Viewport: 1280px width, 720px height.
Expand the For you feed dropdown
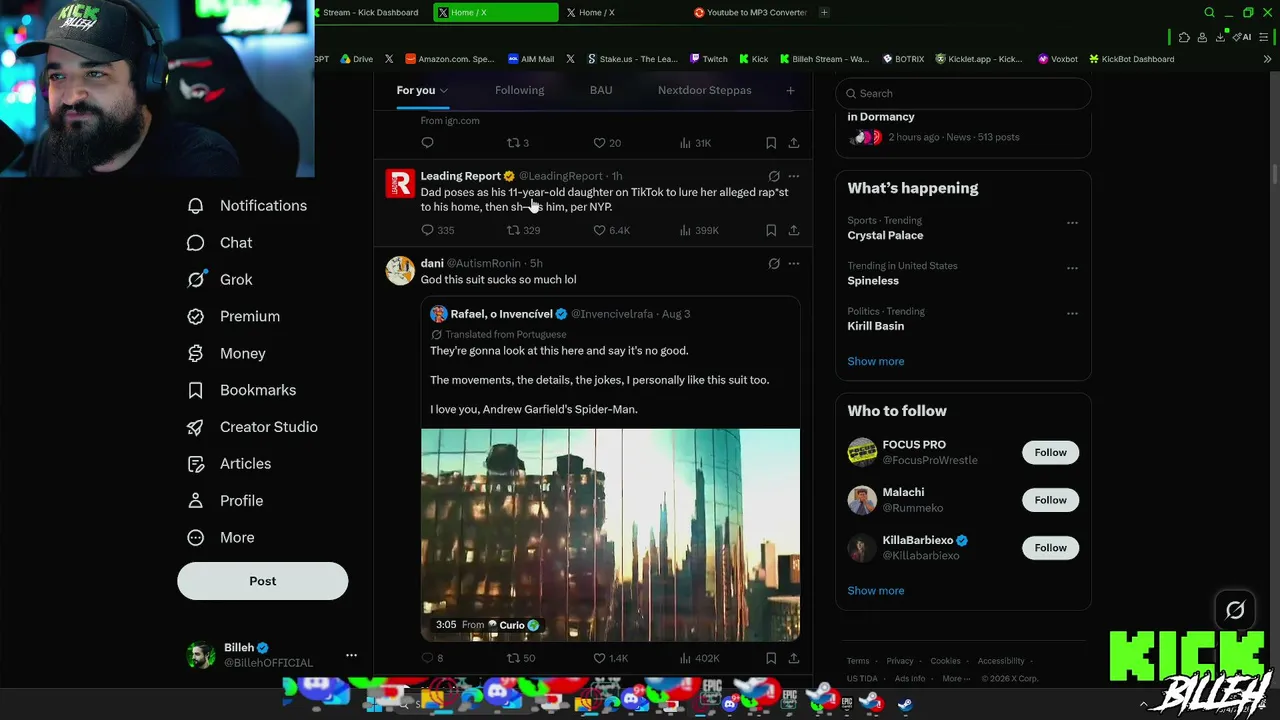pyautogui.click(x=422, y=90)
